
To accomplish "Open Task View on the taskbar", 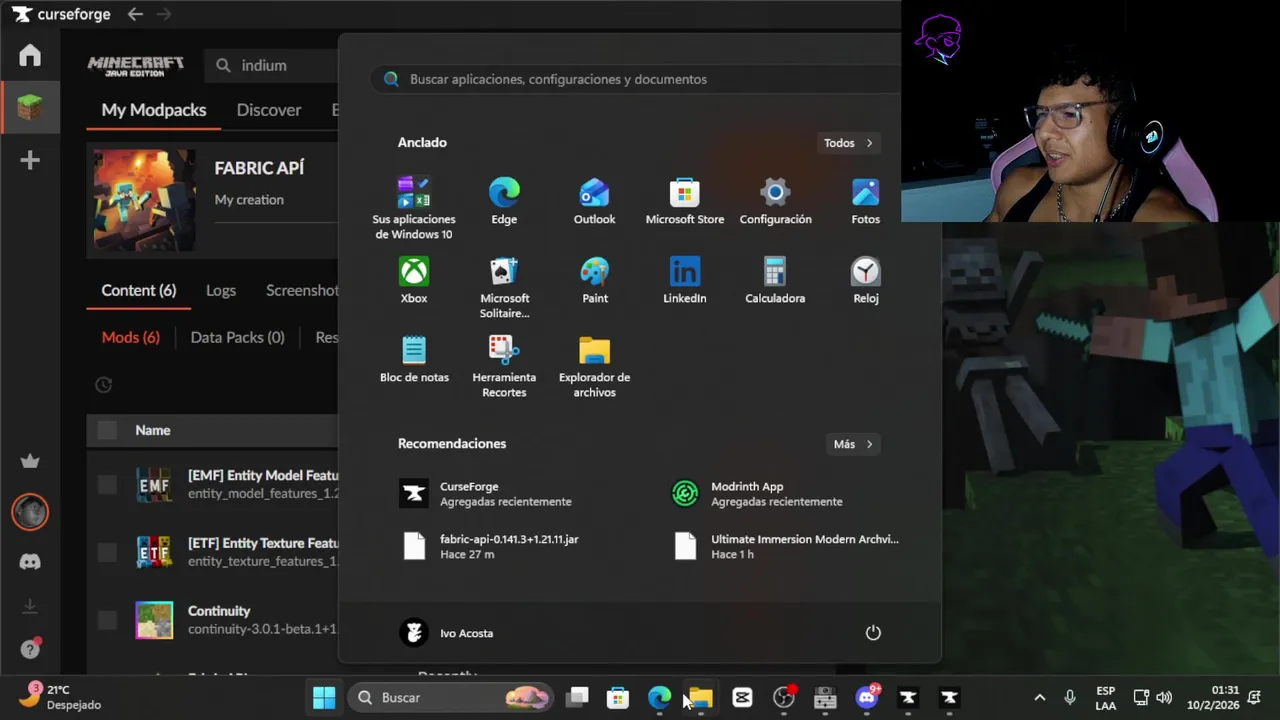I will point(578,697).
